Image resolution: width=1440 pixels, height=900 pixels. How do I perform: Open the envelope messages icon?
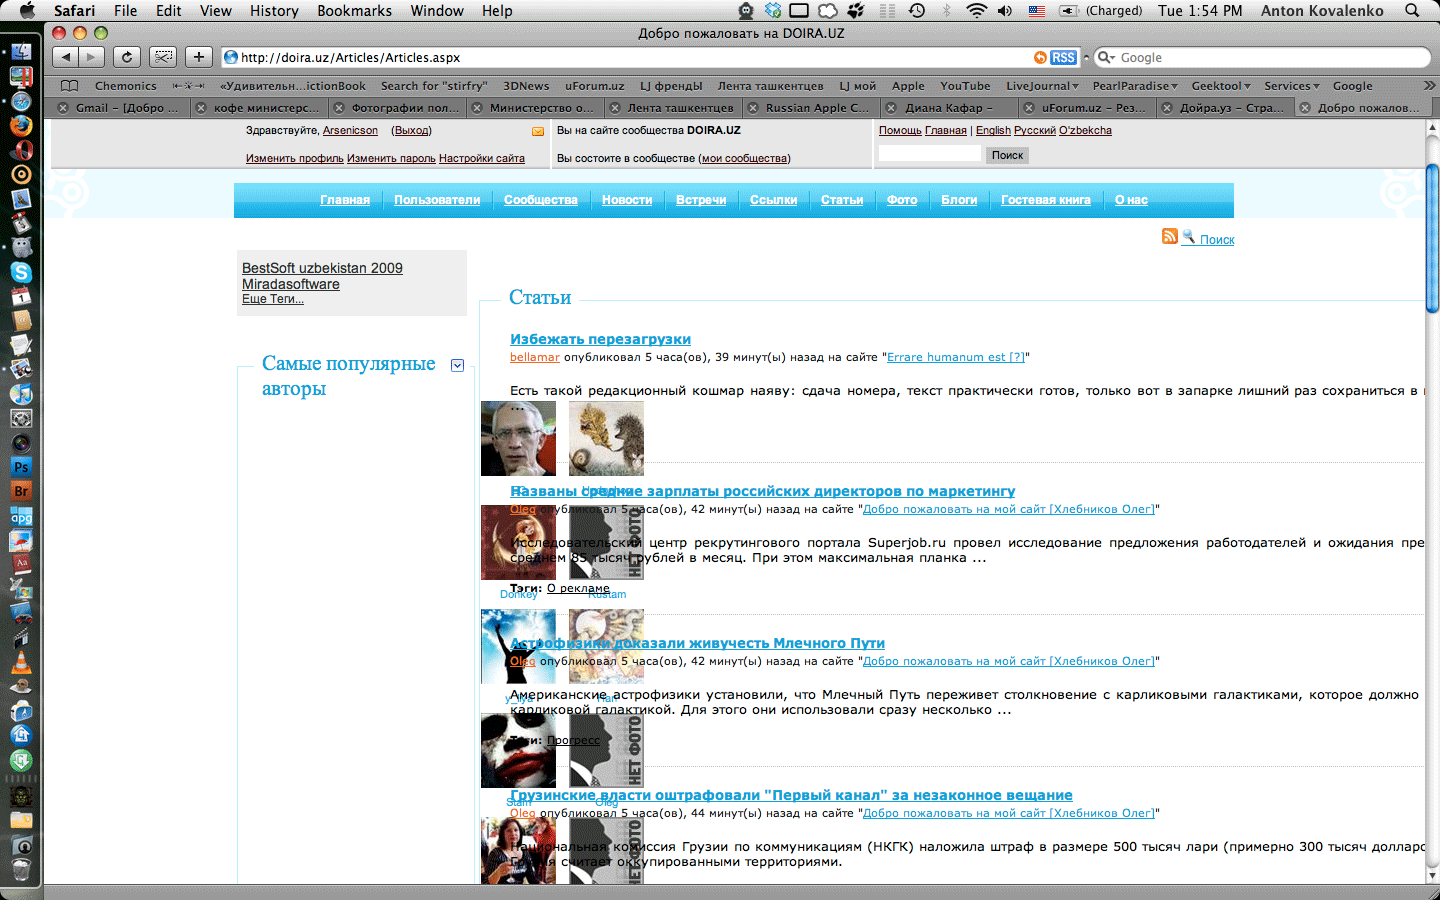click(538, 131)
